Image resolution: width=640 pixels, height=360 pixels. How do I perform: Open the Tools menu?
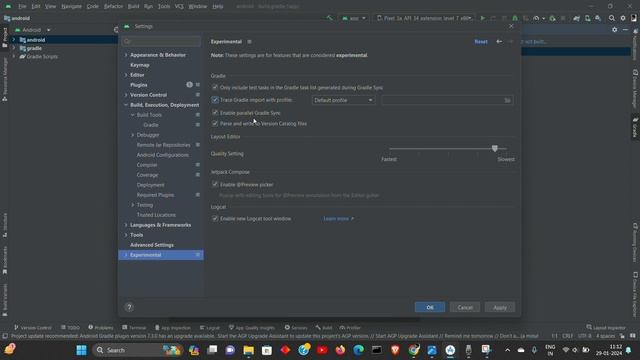coord(164,7)
